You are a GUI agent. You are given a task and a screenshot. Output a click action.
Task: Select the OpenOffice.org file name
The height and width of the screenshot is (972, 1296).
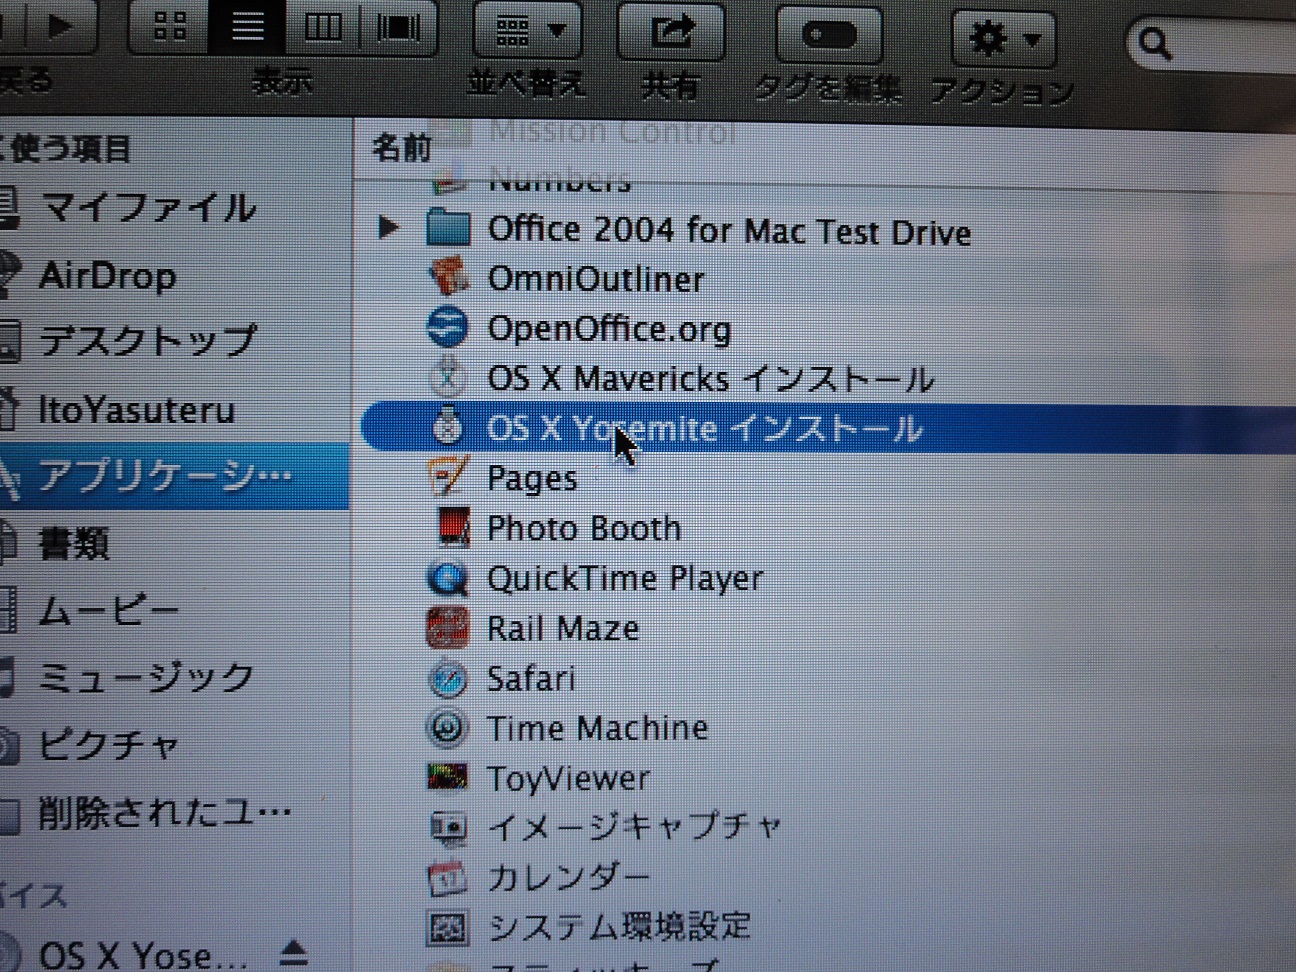(609, 329)
